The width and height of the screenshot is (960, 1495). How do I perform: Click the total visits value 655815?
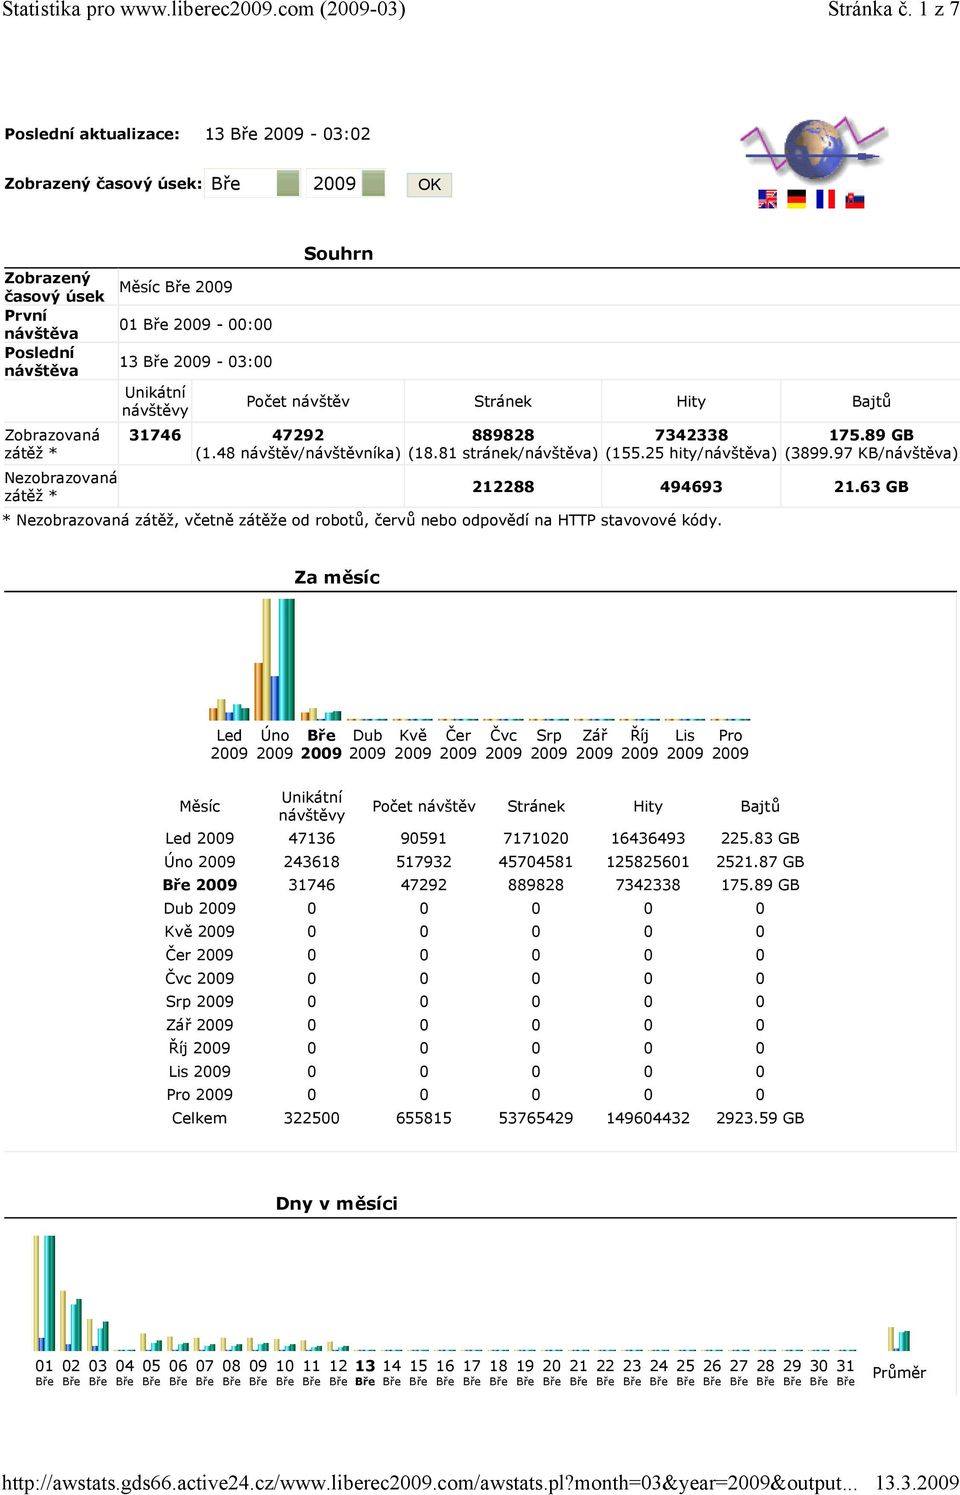pos(424,1118)
